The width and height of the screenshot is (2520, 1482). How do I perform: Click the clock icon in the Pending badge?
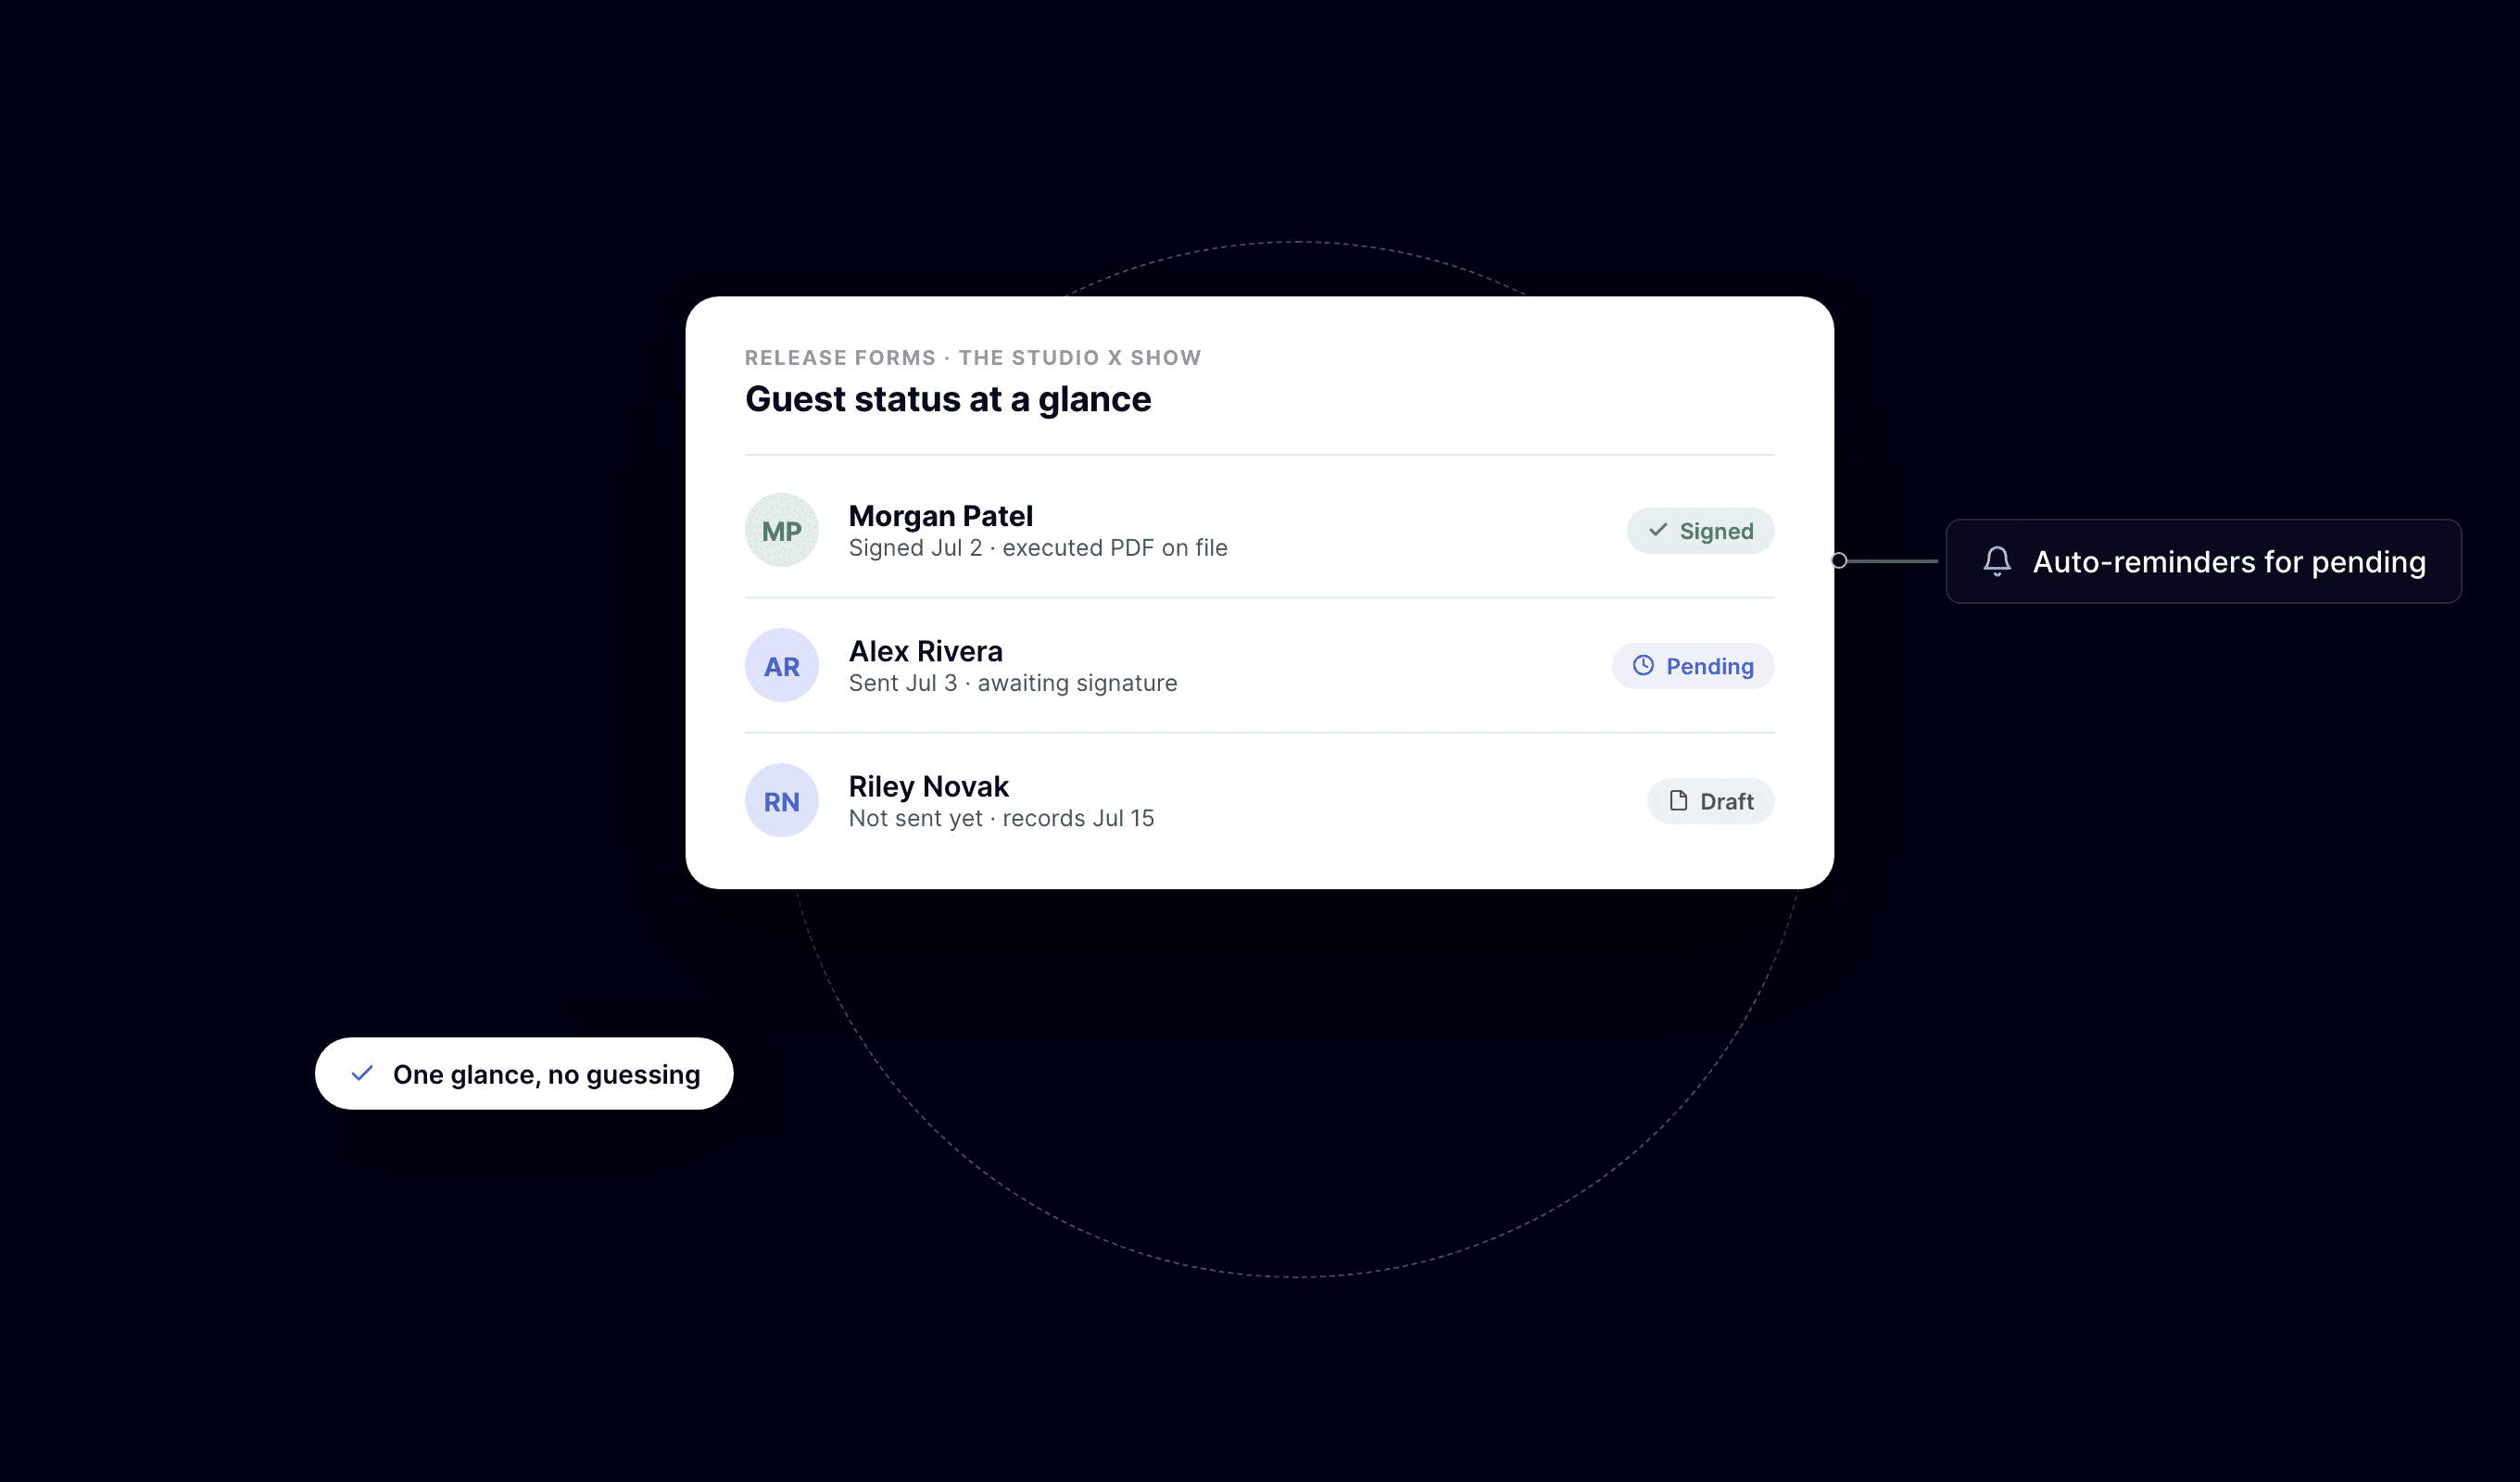pos(1643,665)
